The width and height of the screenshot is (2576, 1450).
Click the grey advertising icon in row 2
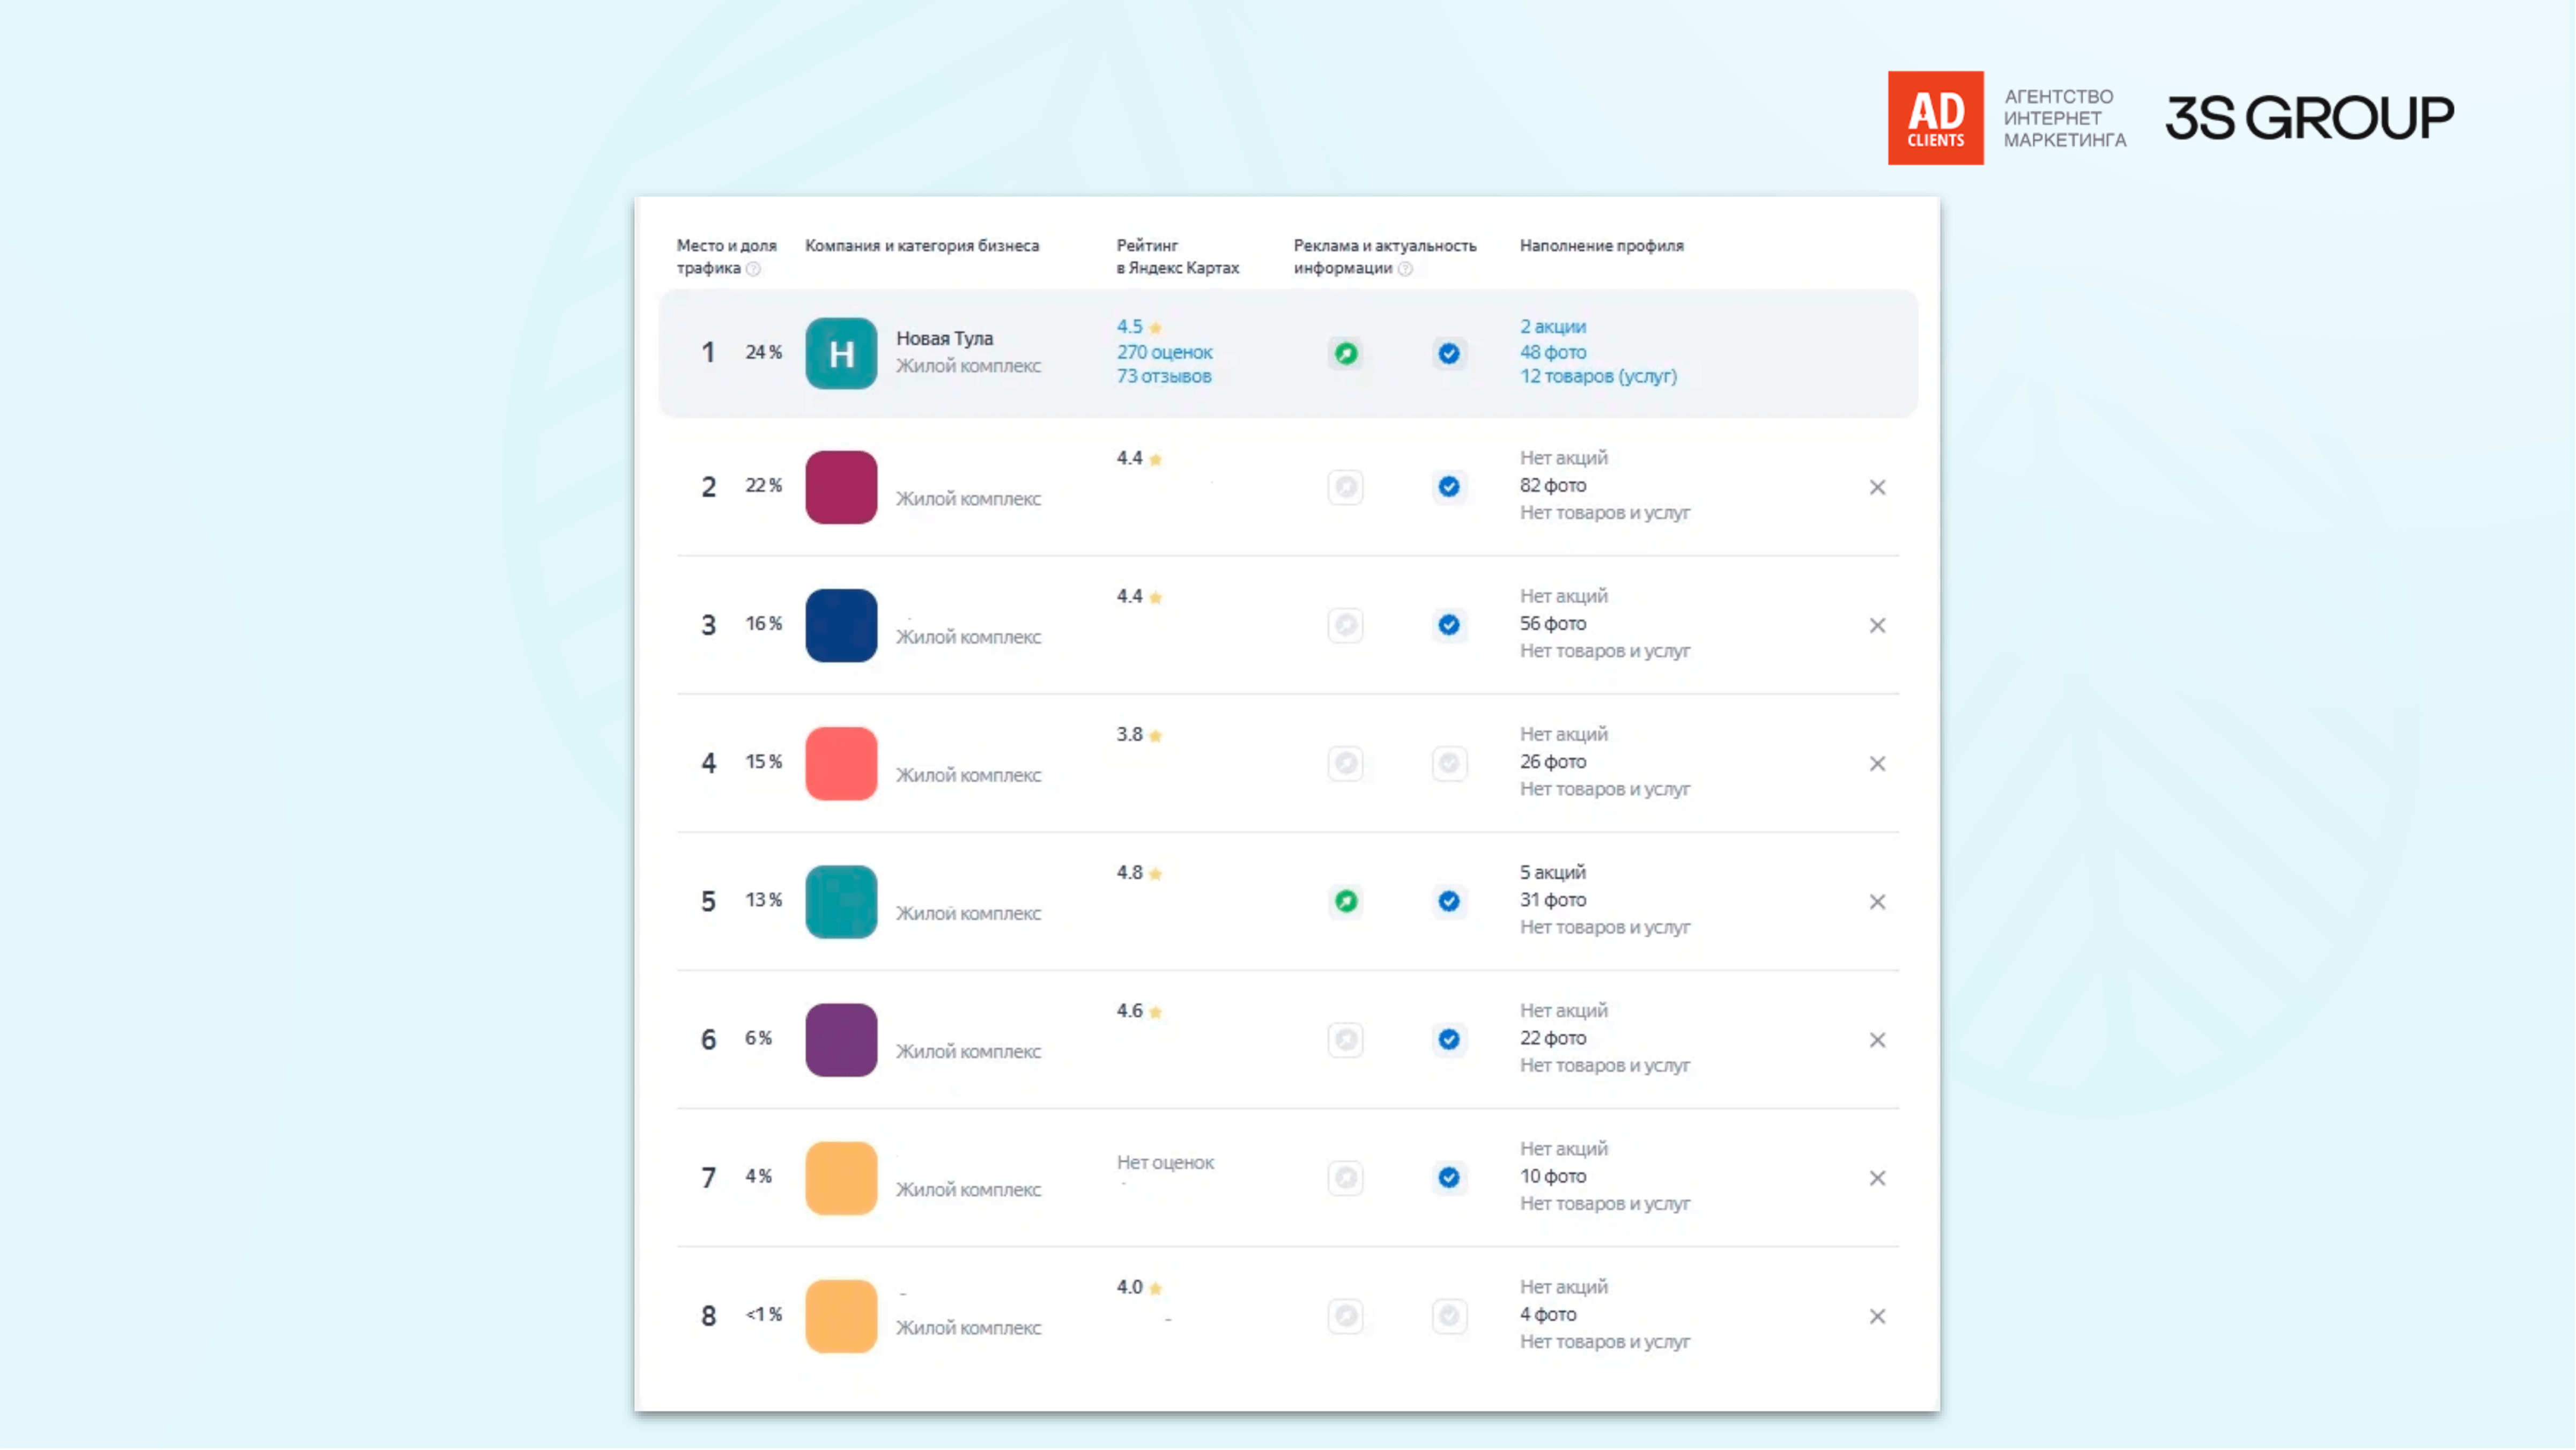[x=1346, y=487]
